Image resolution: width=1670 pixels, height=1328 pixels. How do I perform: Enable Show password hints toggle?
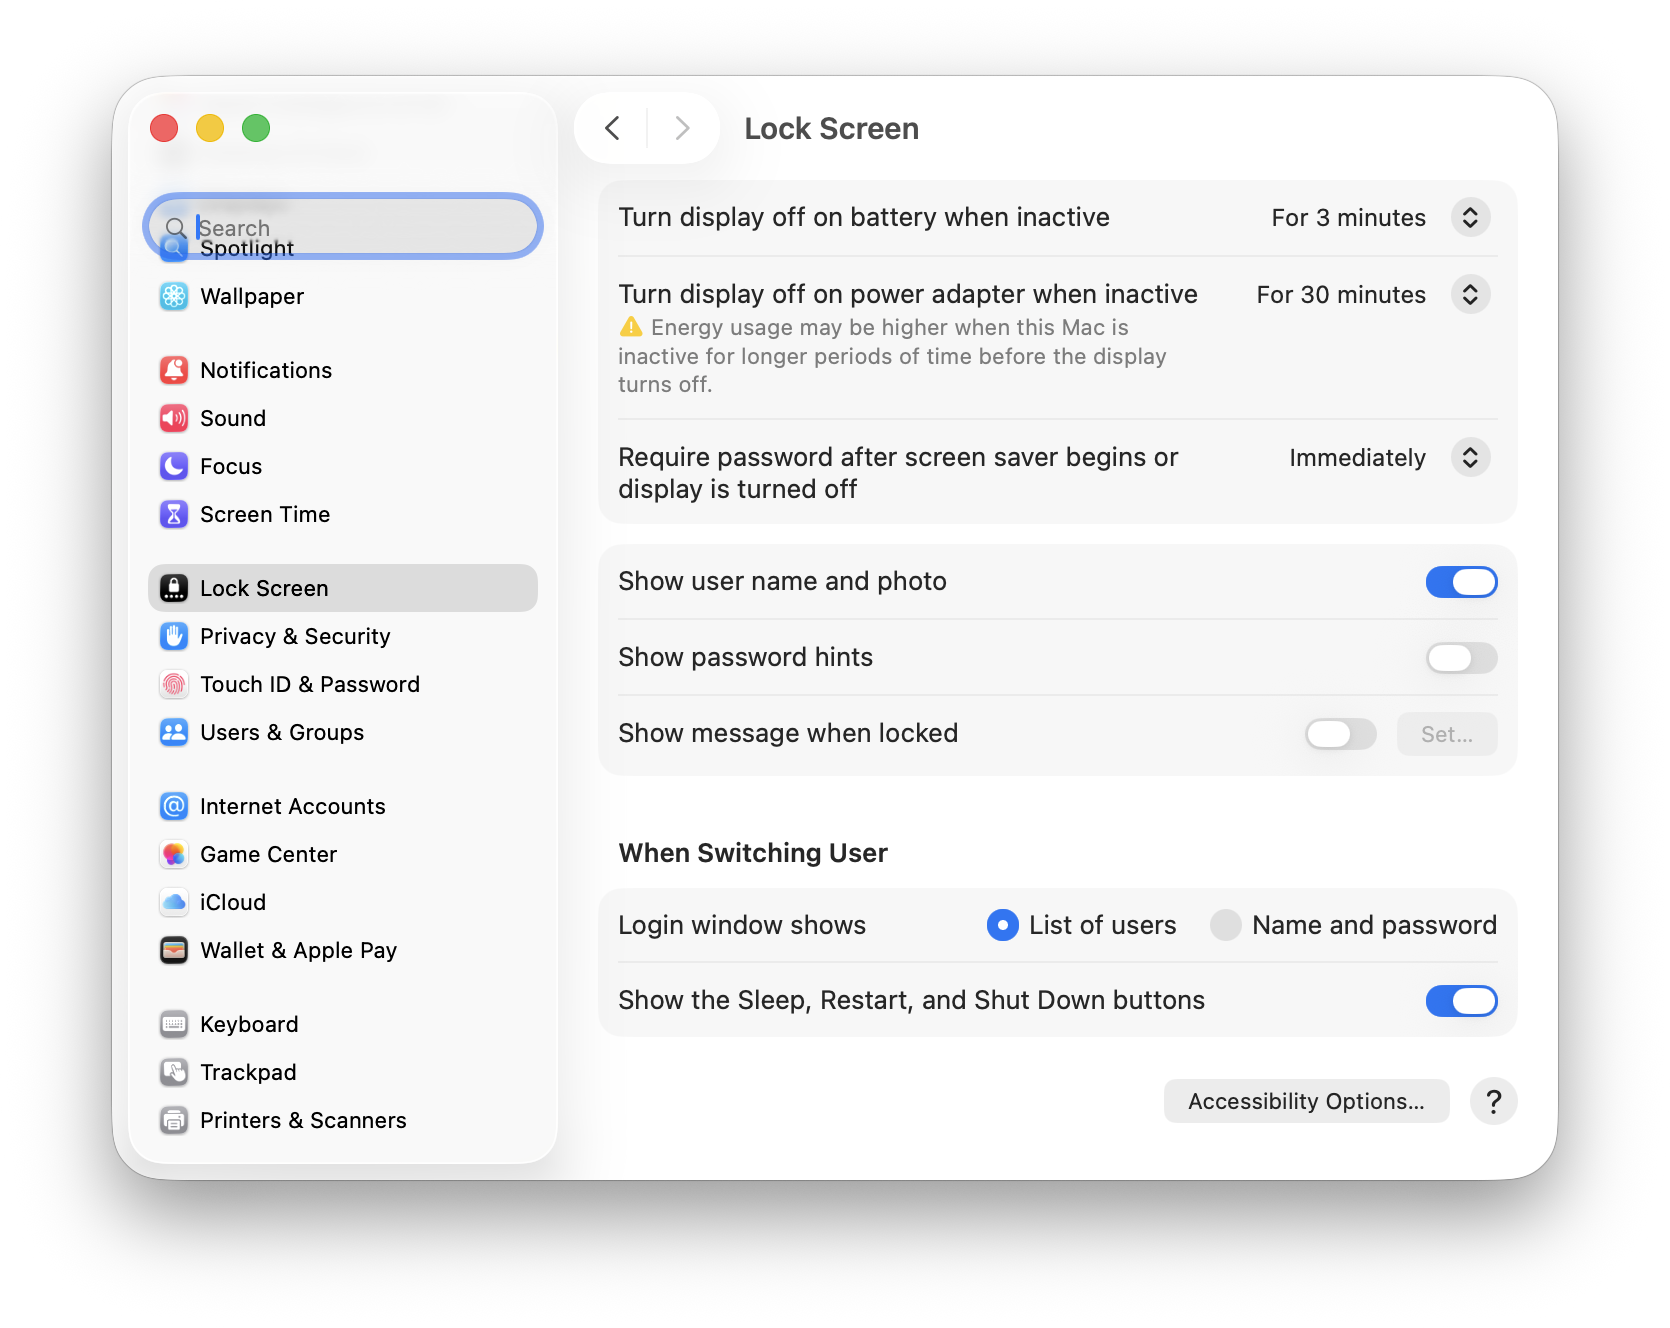coord(1461,658)
